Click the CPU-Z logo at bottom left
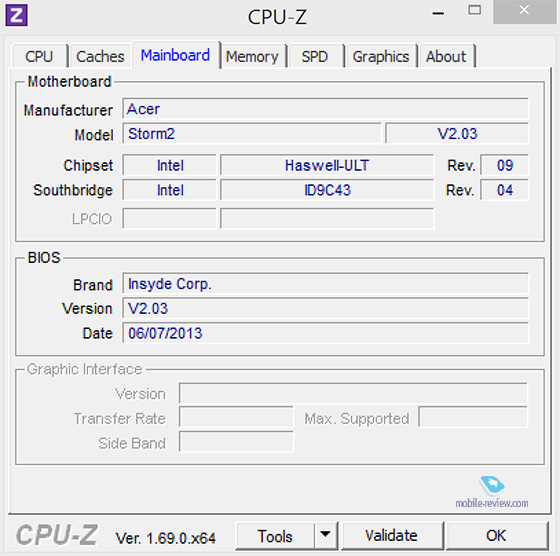This screenshot has height=556, width=560. click(x=57, y=535)
